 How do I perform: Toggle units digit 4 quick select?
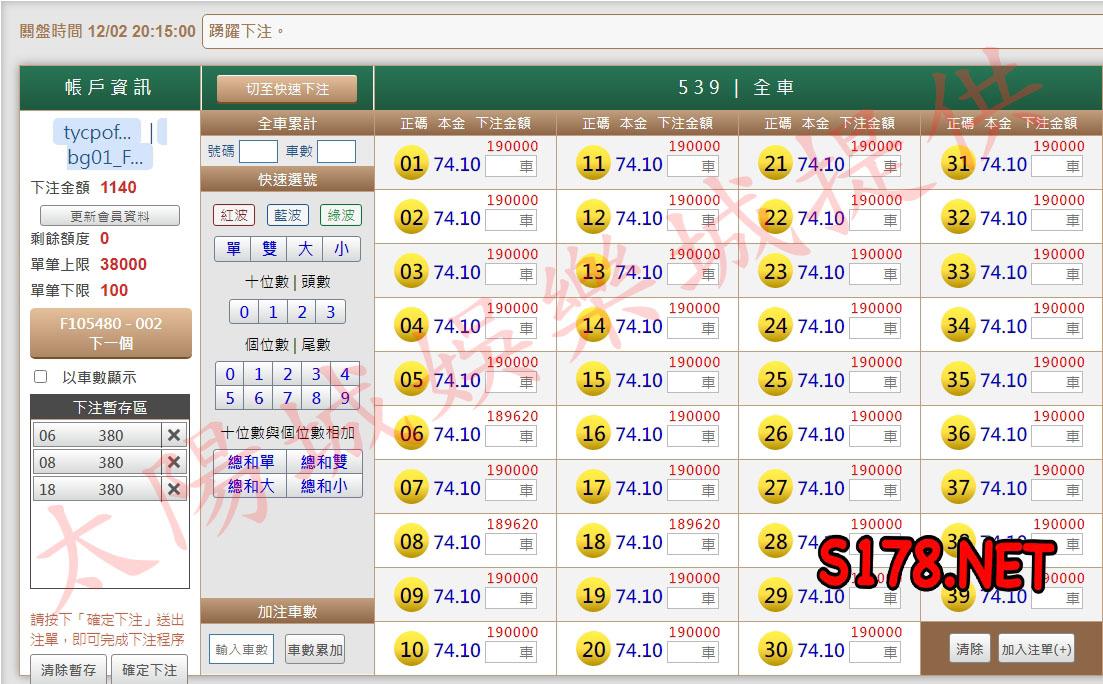345,374
